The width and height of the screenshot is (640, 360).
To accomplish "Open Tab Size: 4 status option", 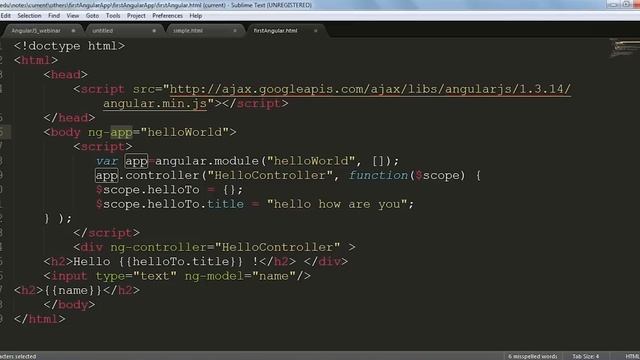I will point(585,356).
